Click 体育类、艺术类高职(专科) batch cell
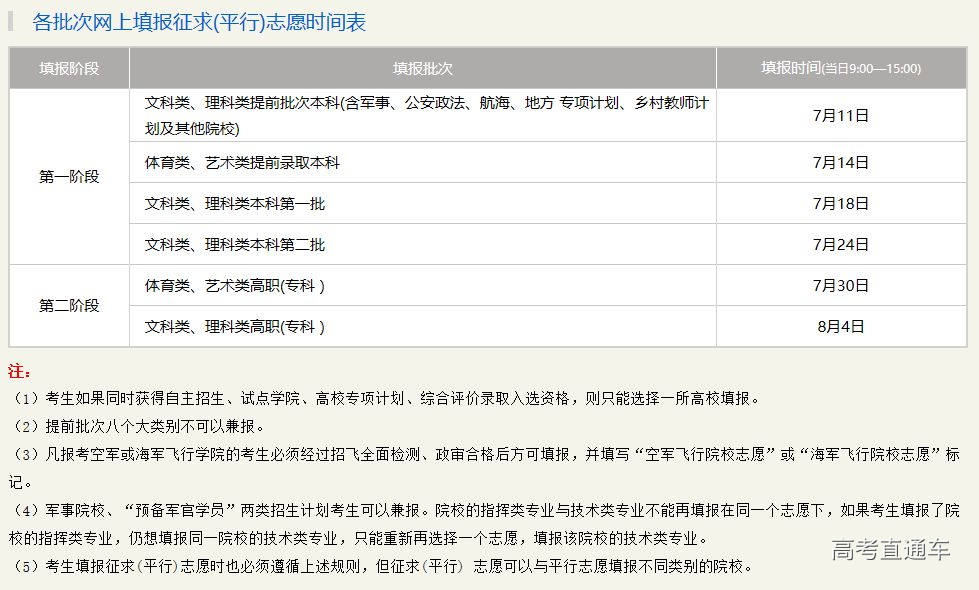The width and height of the screenshot is (979, 590). (235, 286)
